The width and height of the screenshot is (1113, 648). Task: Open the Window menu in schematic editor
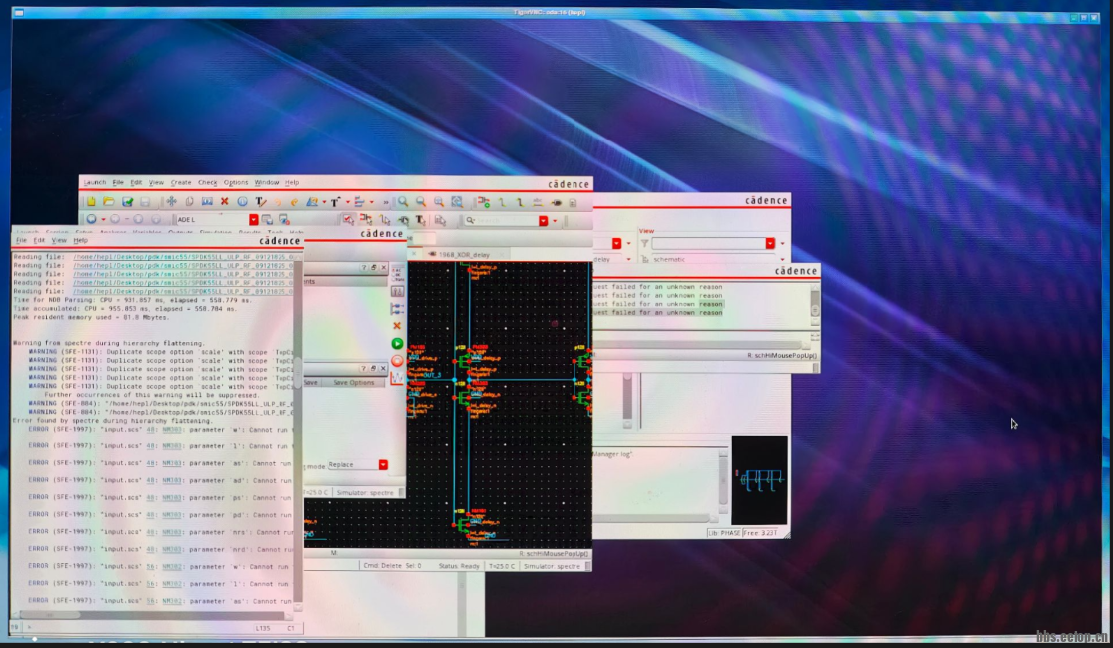tap(267, 182)
